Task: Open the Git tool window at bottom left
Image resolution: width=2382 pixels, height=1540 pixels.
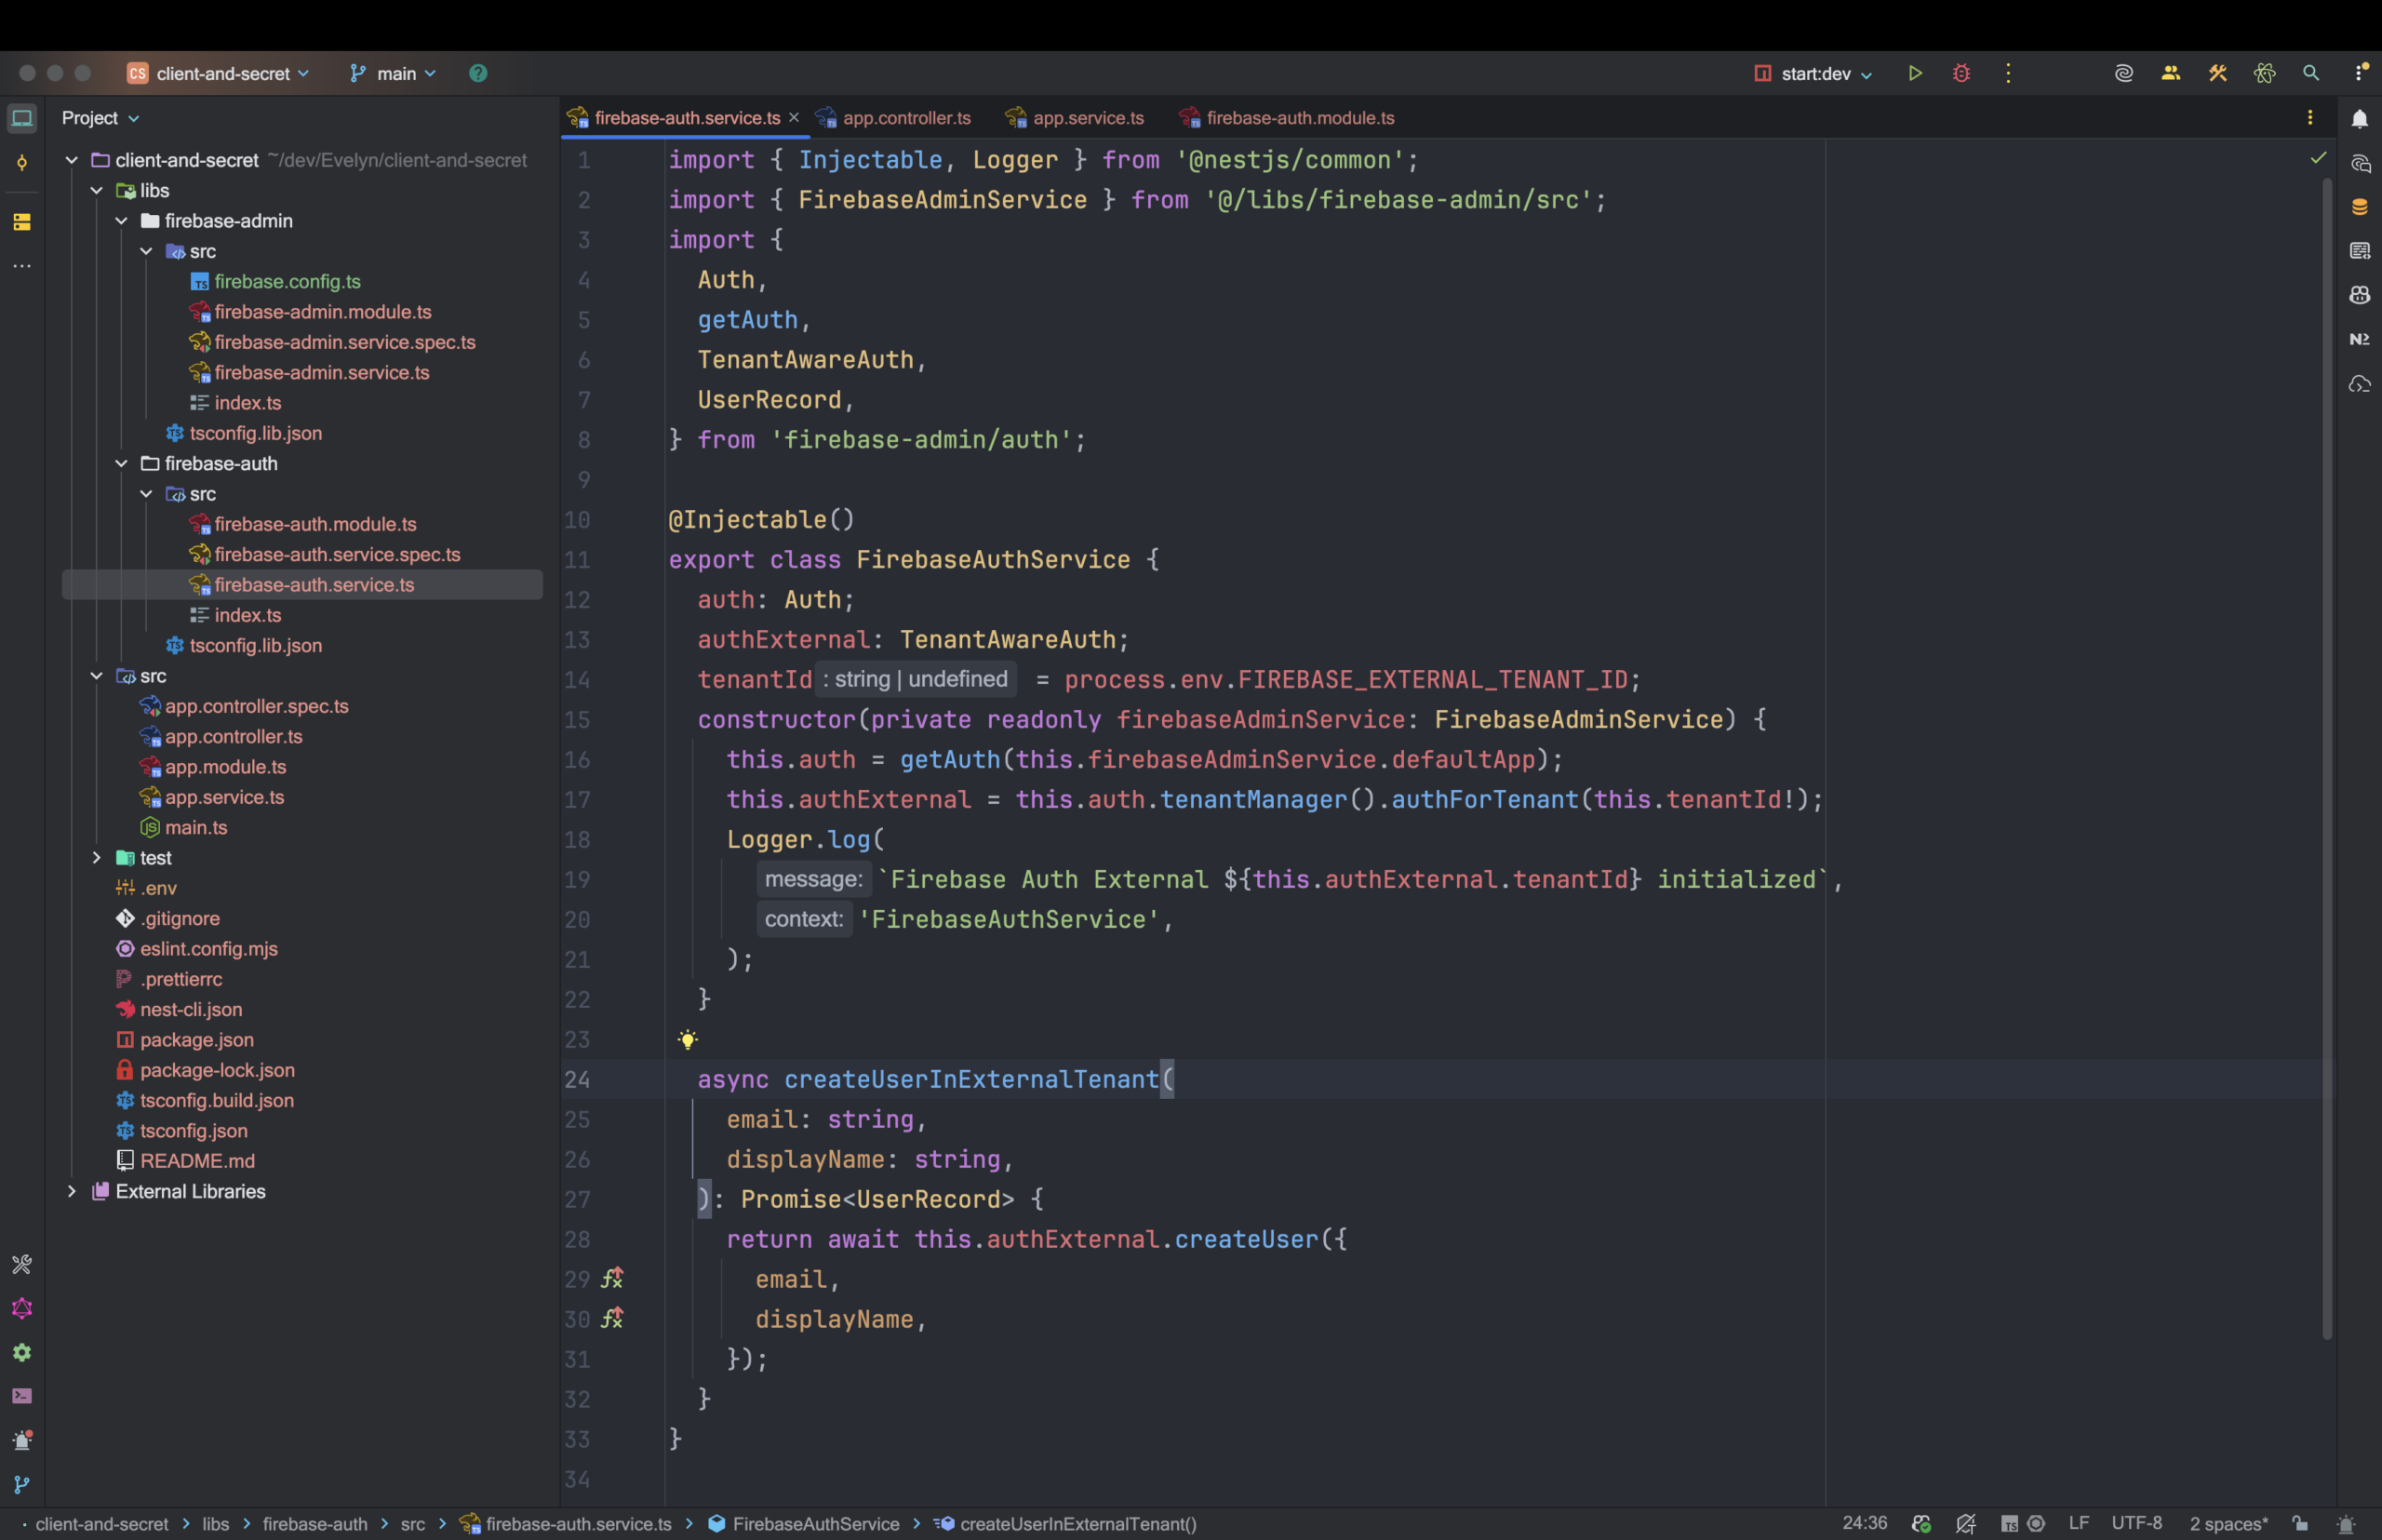Action: pos(22,1484)
